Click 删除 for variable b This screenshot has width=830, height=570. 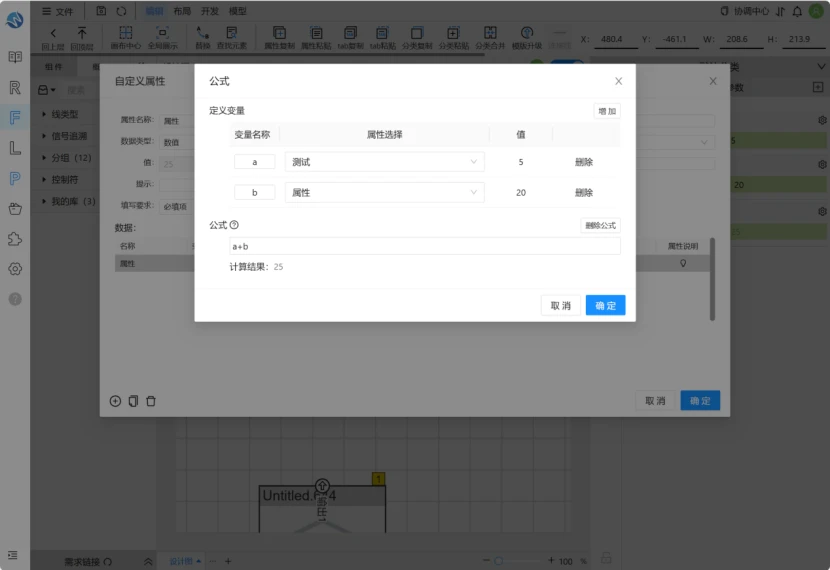[x=584, y=193]
